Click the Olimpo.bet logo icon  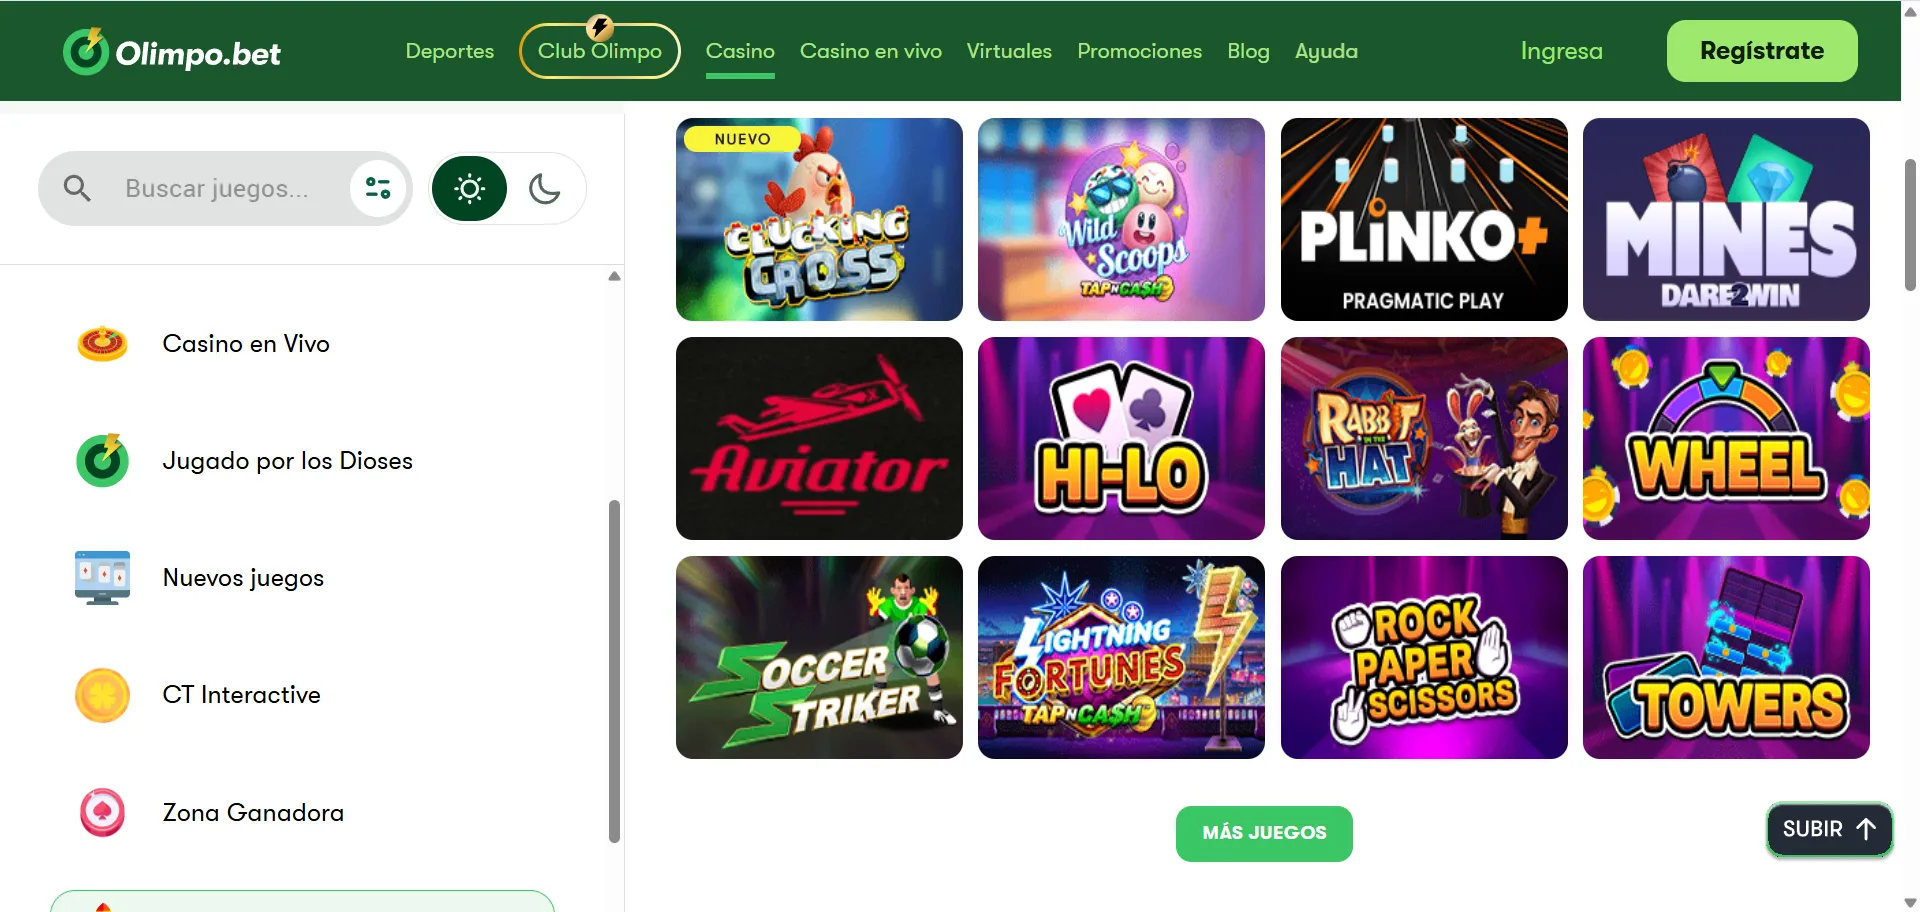tap(86, 51)
